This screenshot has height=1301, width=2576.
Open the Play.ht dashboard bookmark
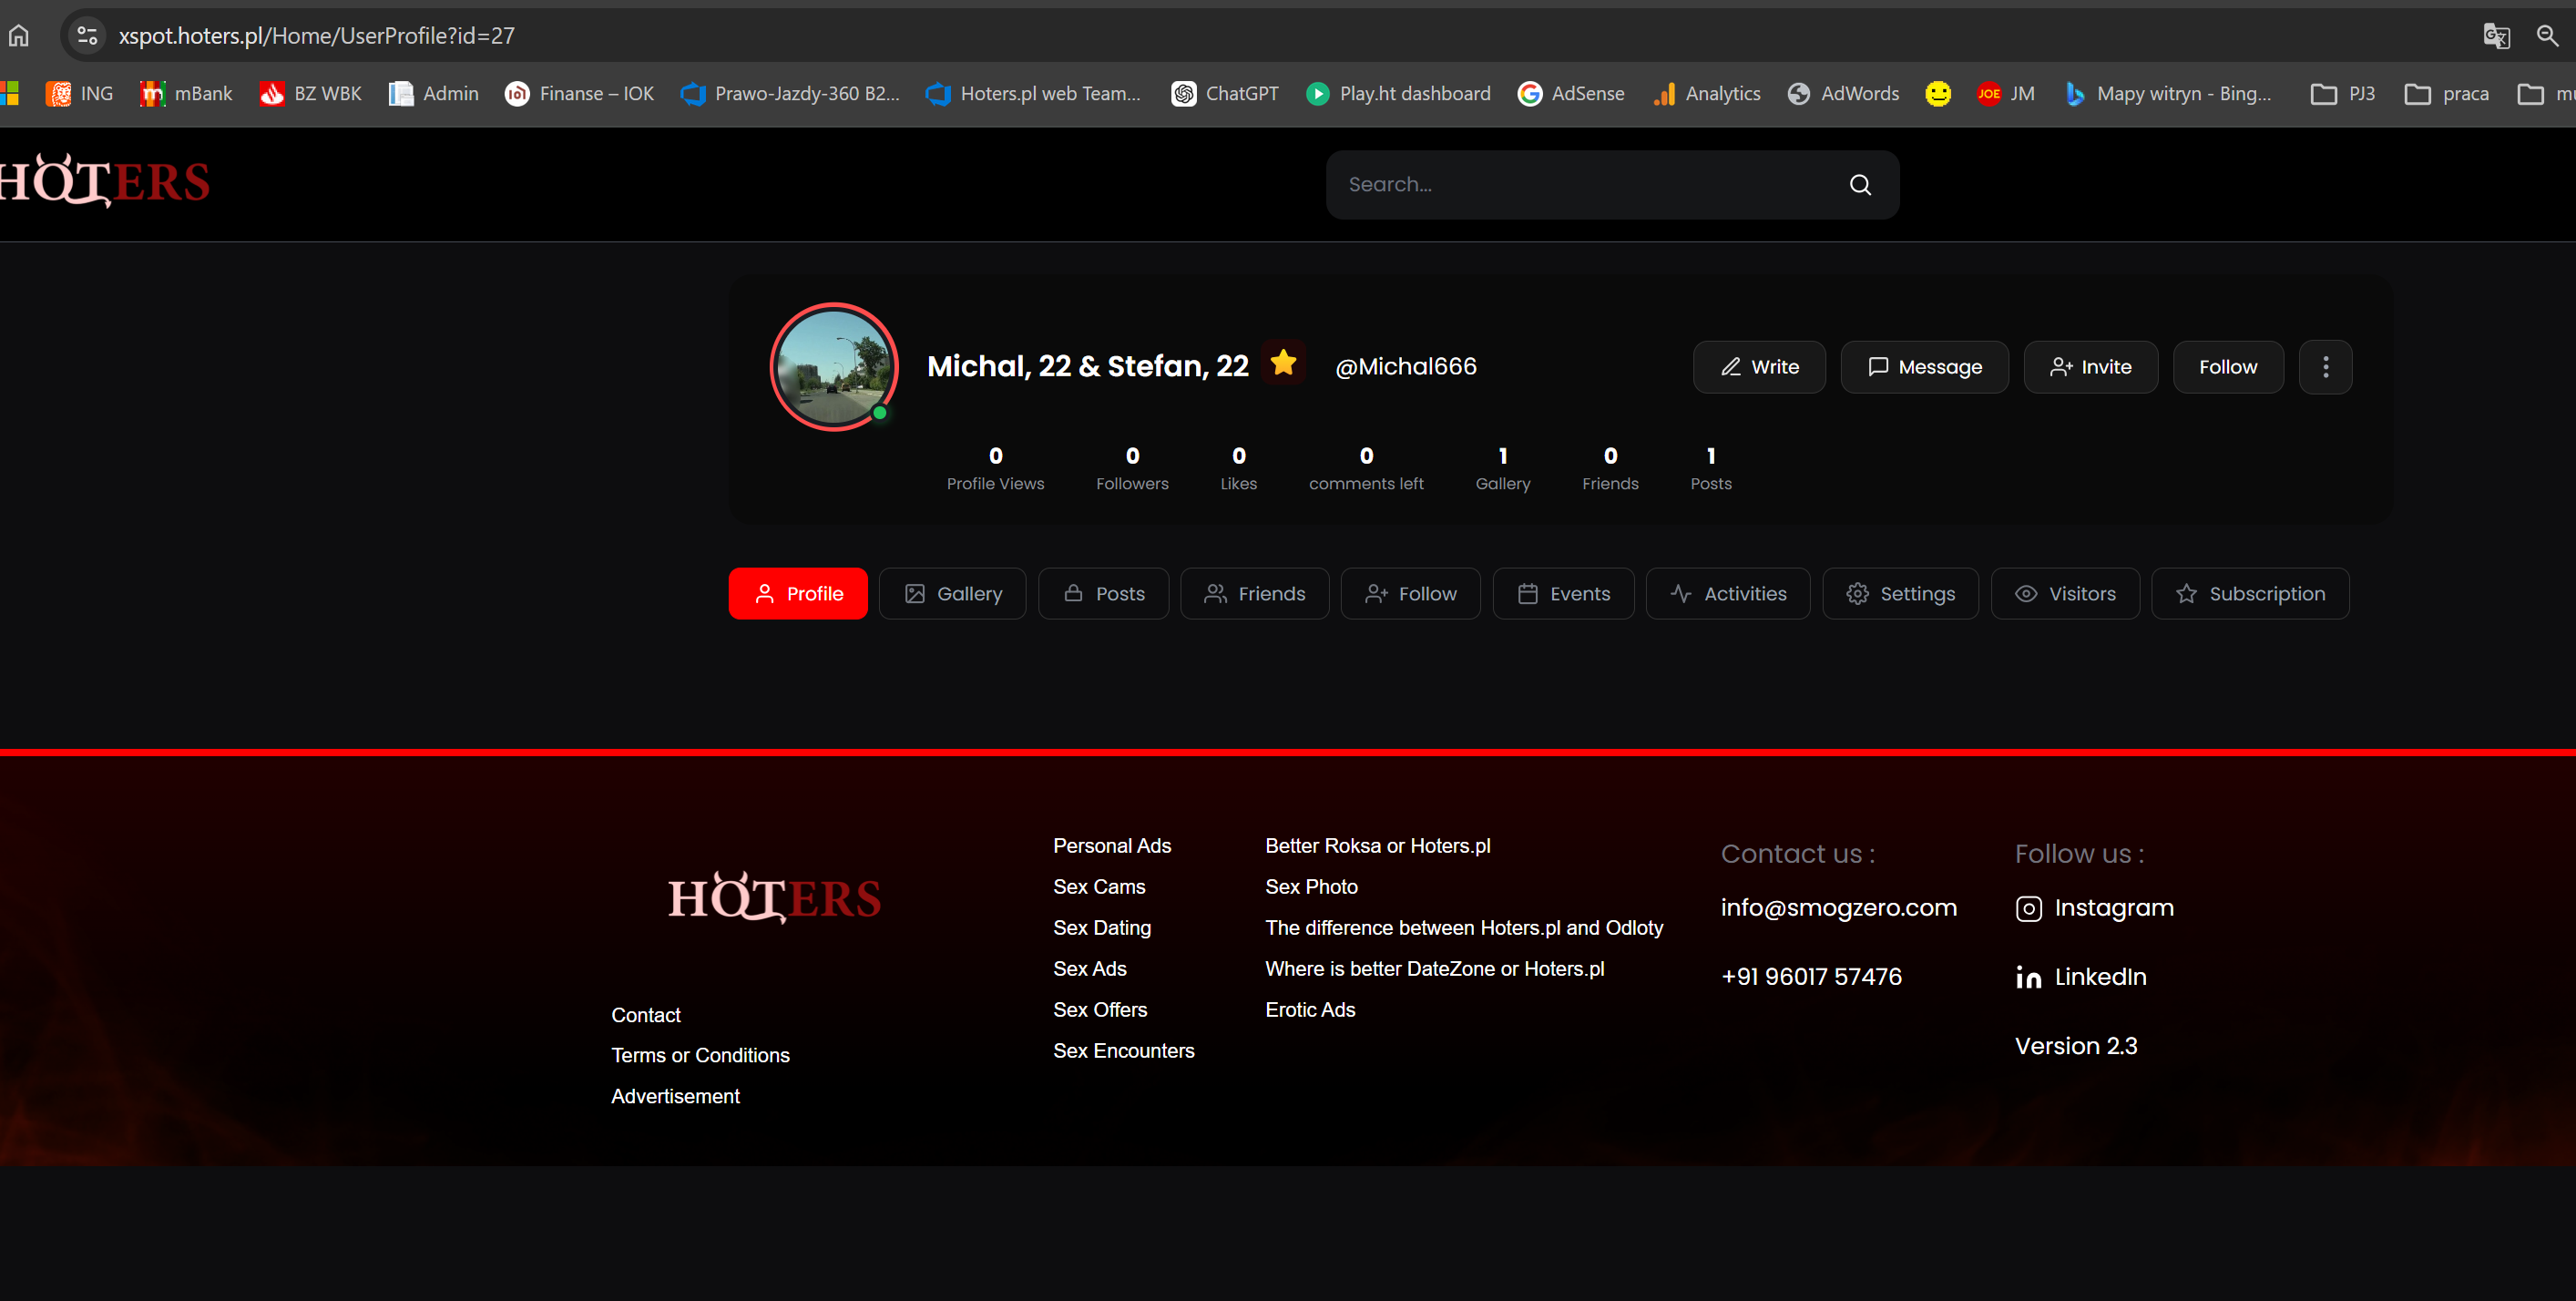click(x=1398, y=94)
